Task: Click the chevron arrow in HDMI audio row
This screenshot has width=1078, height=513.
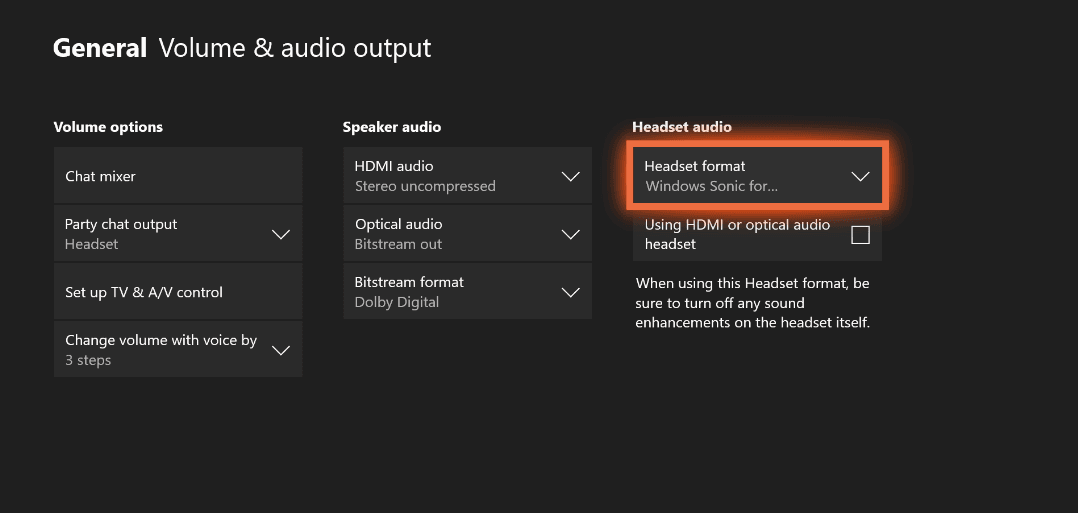Action: (570, 176)
